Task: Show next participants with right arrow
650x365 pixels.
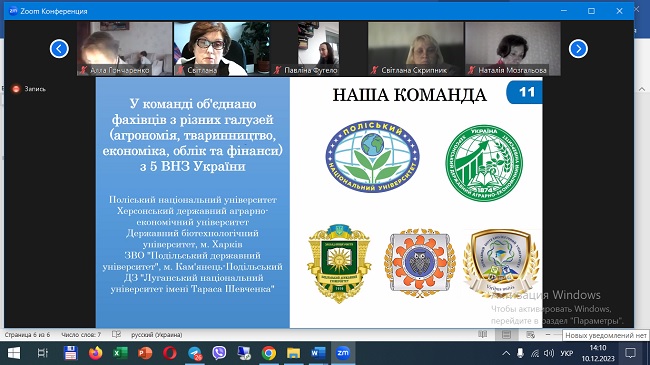Action: tap(578, 49)
